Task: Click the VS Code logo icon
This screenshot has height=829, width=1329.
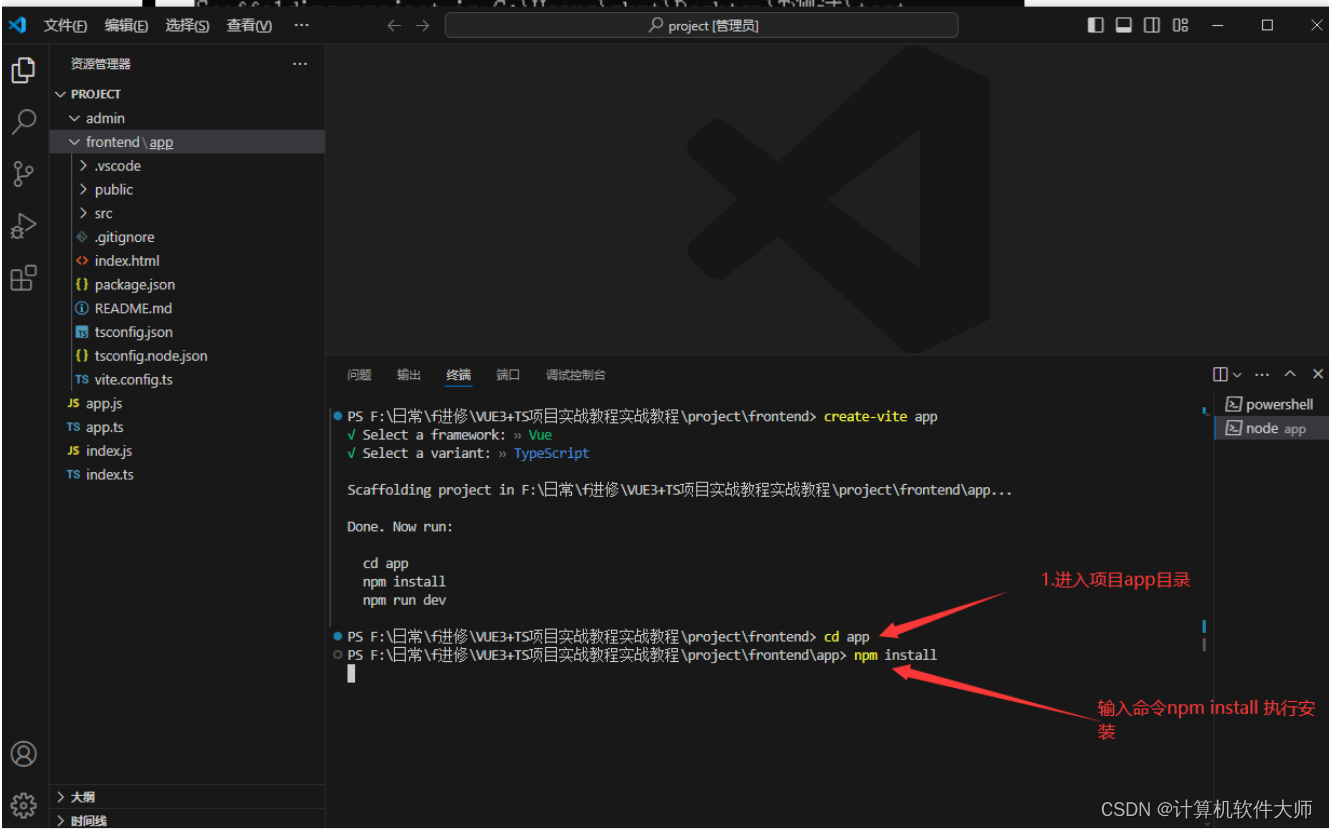Action: pyautogui.click(x=17, y=25)
